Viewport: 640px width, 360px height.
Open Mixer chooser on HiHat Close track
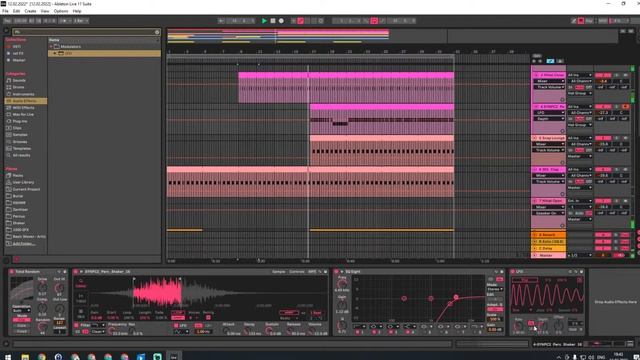pos(549,81)
